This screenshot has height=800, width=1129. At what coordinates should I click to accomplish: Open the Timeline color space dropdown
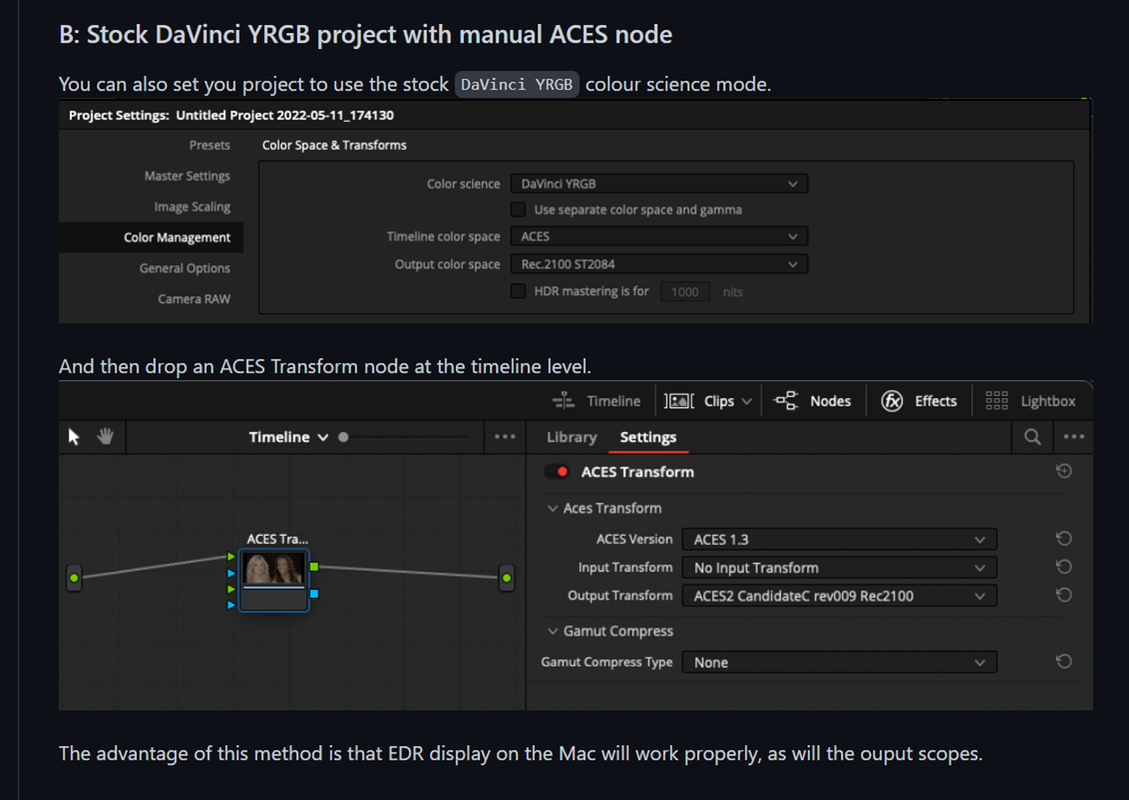(x=659, y=236)
